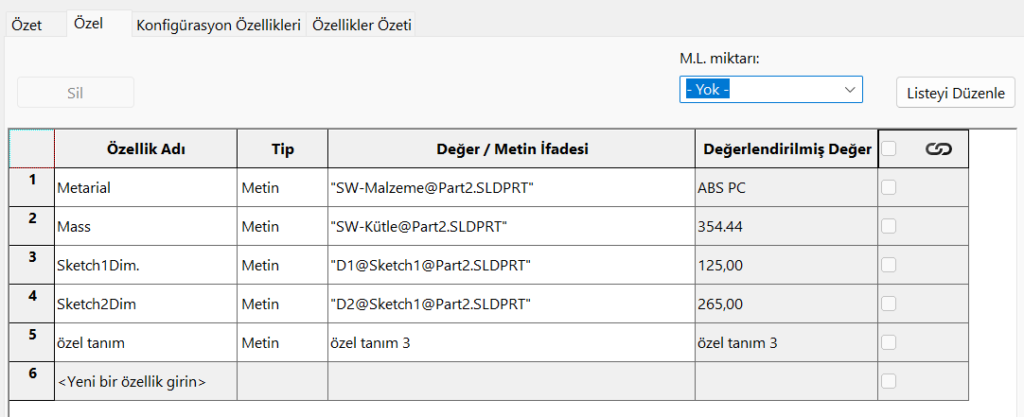Click the "SW-Kütle@Part2.SLDPRT" value cell
The width and height of the screenshot is (1024, 417).
511,226
